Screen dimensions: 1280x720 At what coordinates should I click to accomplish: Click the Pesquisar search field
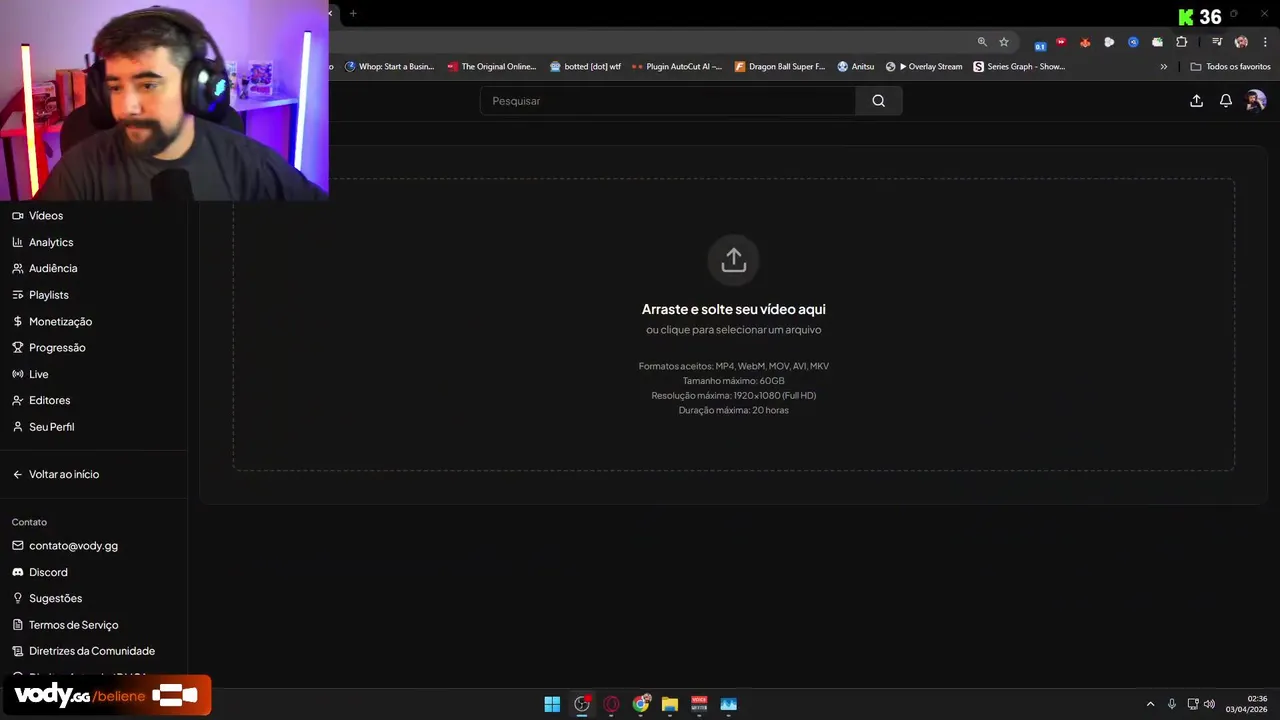tap(668, 101)
